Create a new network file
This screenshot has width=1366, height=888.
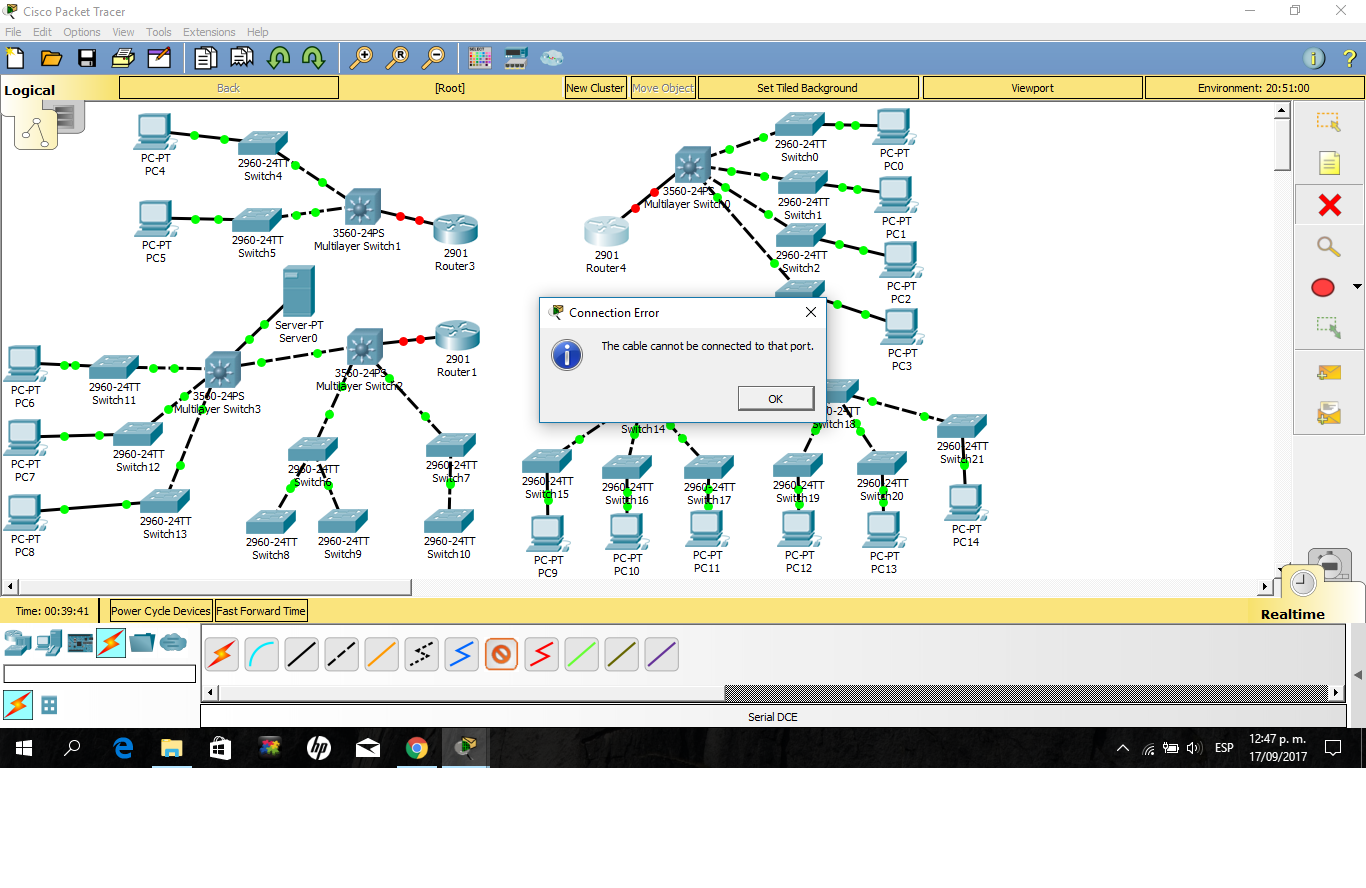(16, 58)
